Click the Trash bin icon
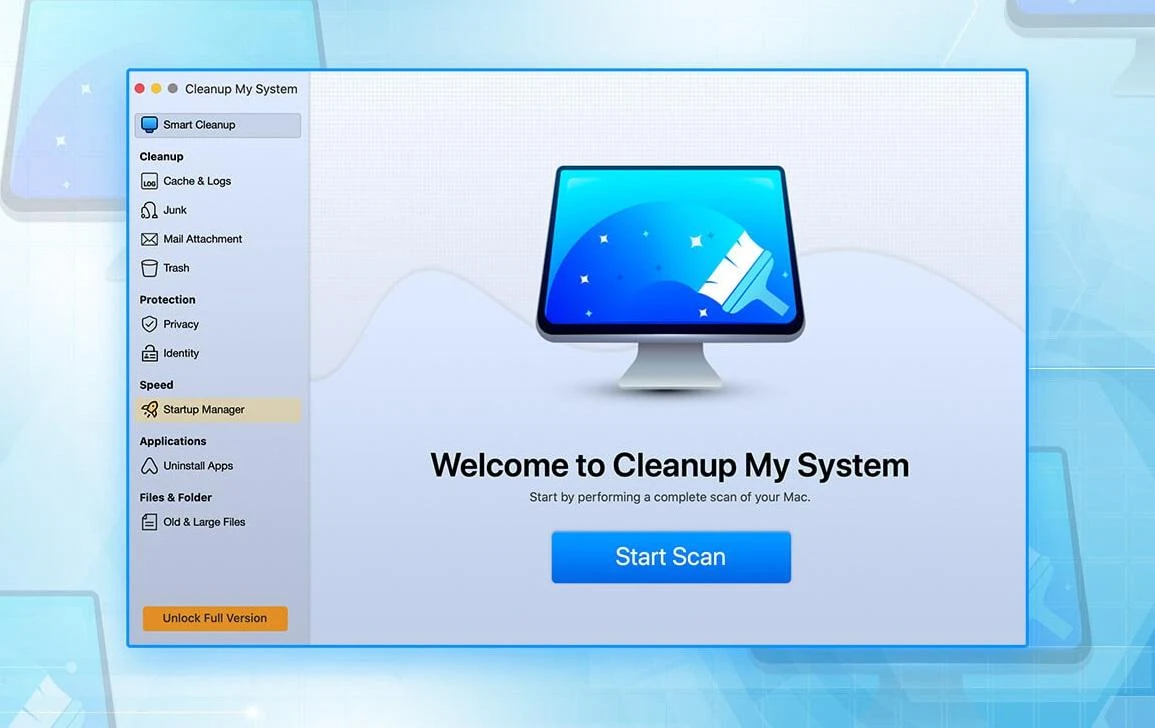This screenshot has width=1155, height=728. [x=150, y=268]
